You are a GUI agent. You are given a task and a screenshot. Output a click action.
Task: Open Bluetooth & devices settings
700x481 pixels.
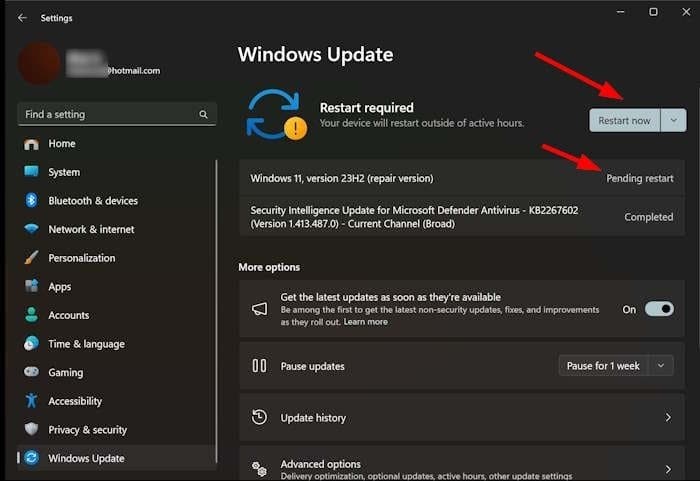point(117,201)
